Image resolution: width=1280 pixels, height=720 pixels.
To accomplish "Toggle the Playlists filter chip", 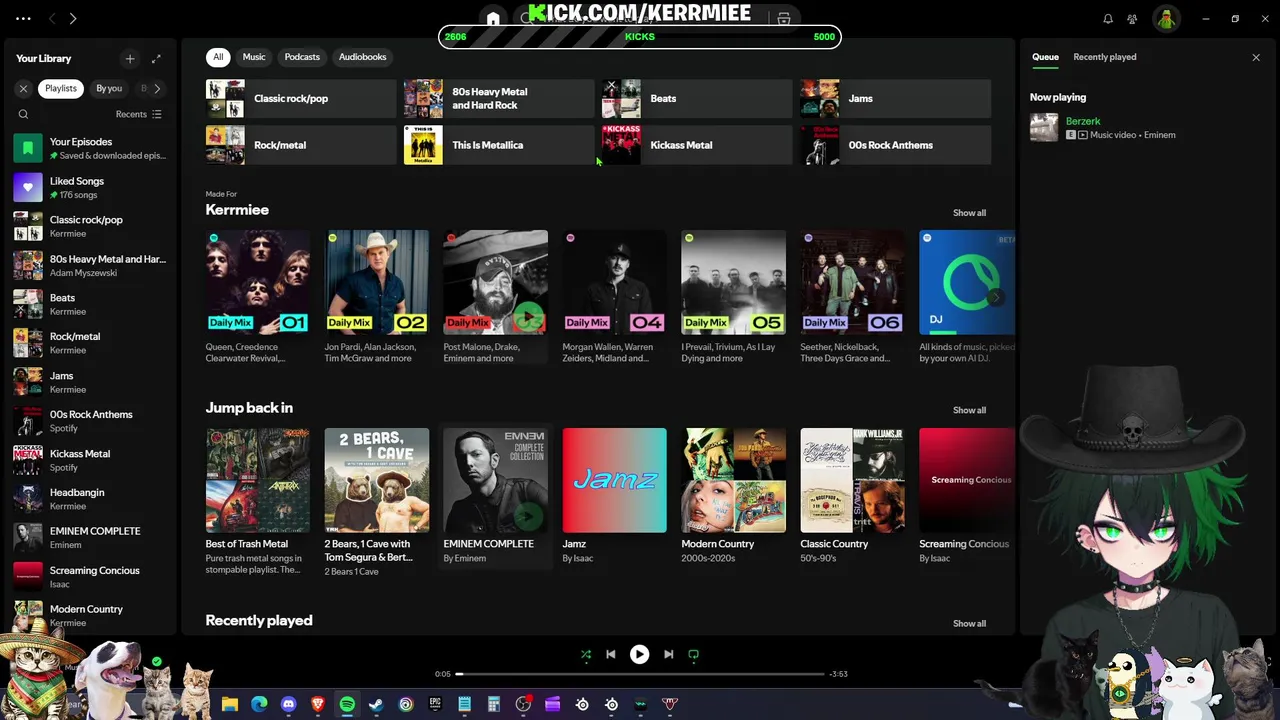I will (61, 88).
